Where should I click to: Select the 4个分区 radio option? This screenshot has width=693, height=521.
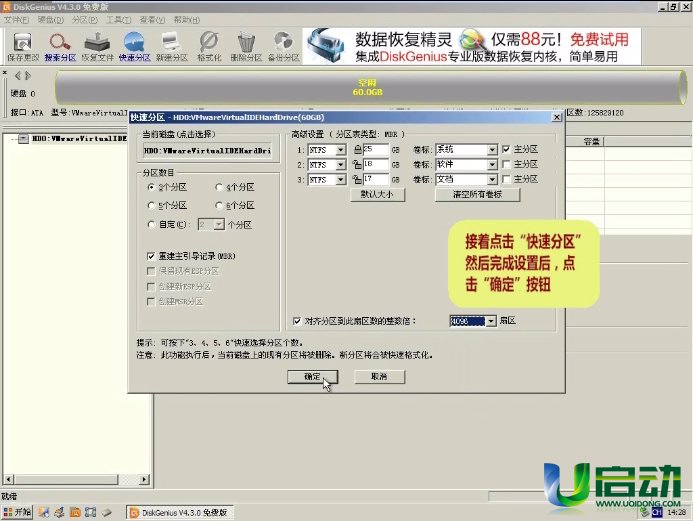[x=219, y=187]
